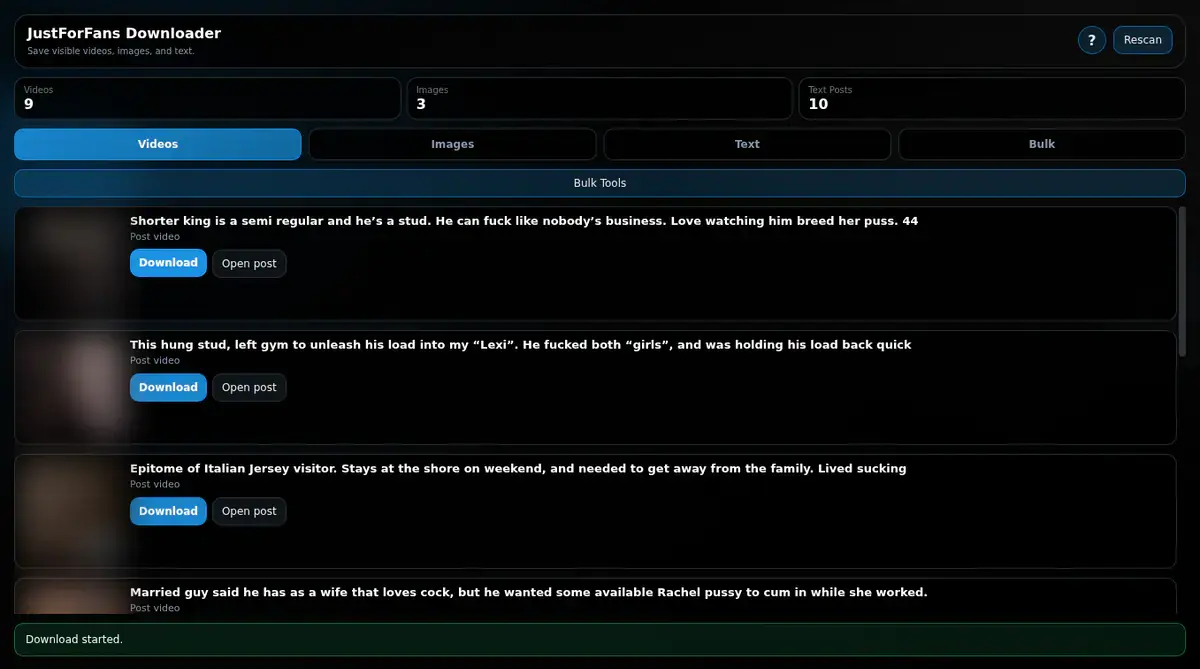The image size is (1200, 669).
Task: Open post for hung stud gym video
Action: click(x=249, y=388)
